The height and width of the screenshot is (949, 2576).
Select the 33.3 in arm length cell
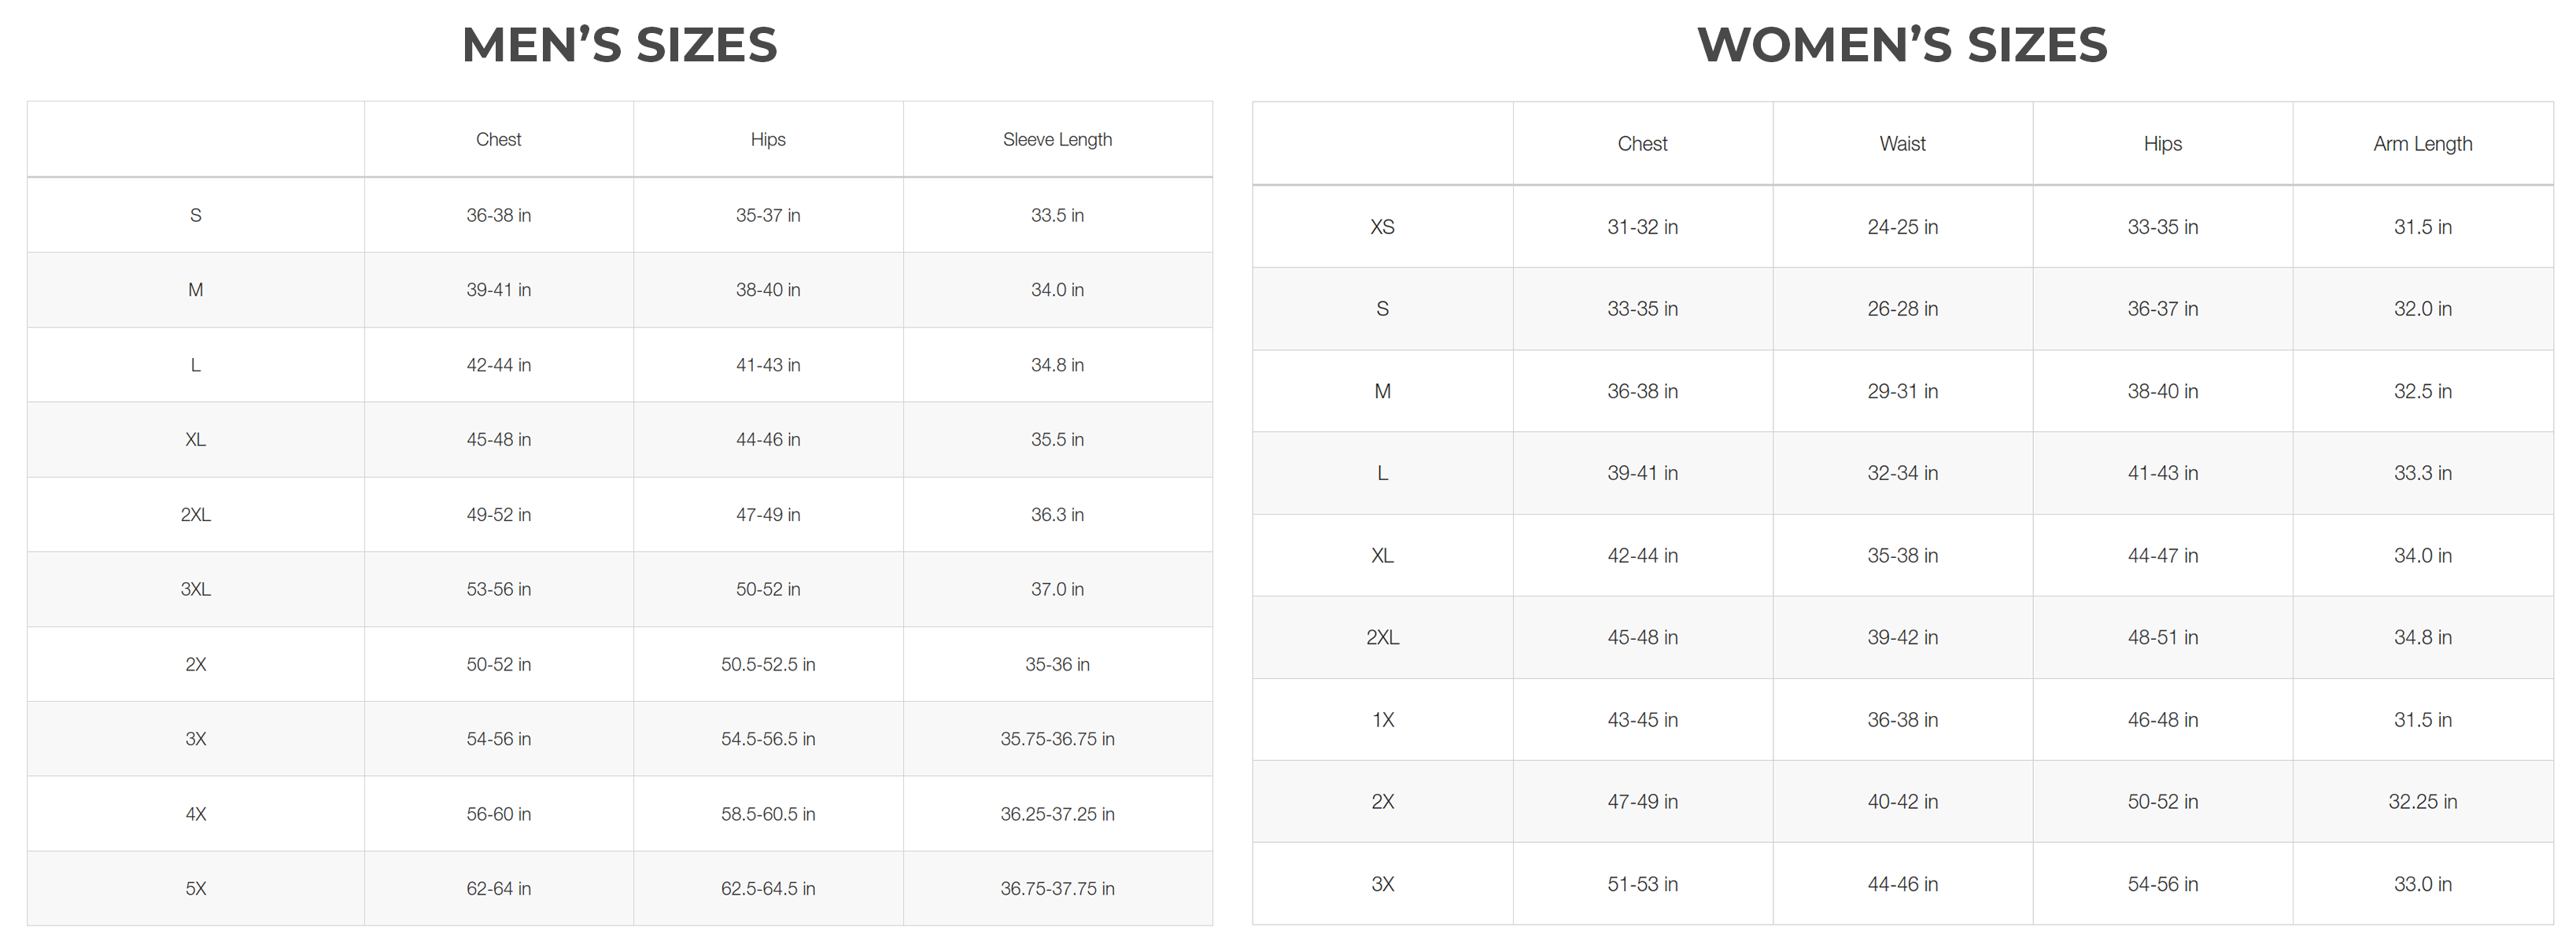point(2422,473)
